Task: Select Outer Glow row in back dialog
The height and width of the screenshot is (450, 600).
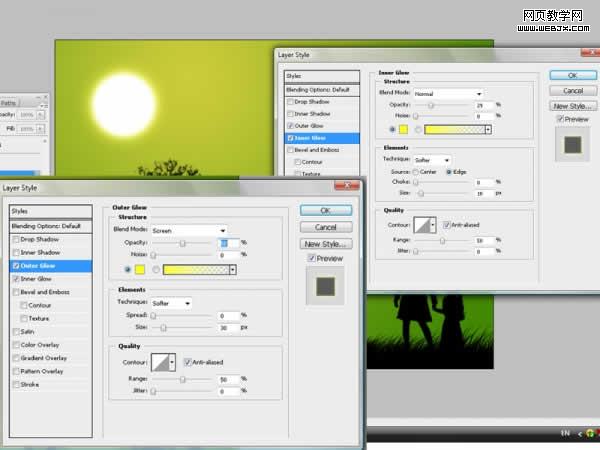Action: click(322, 126)
